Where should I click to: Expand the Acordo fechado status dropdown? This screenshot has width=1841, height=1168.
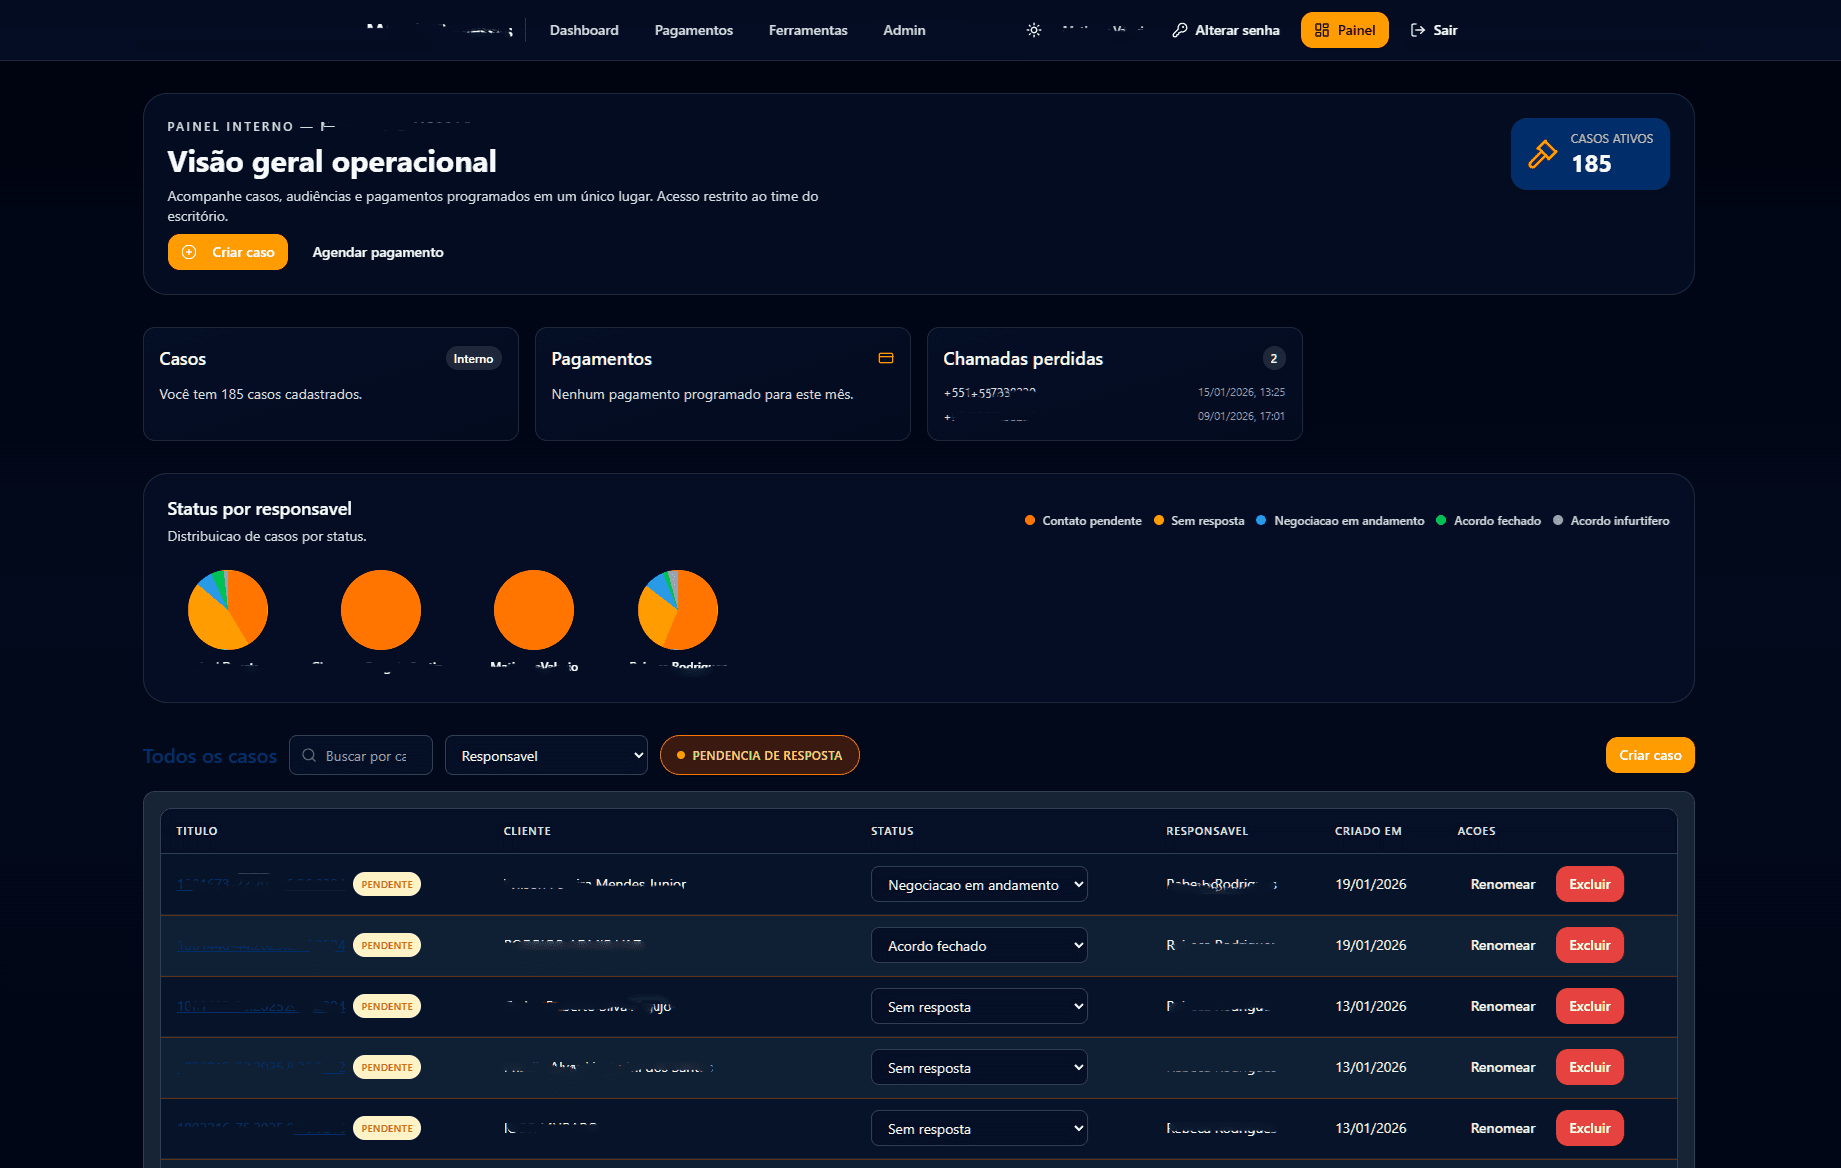click(x=979, y=945)
